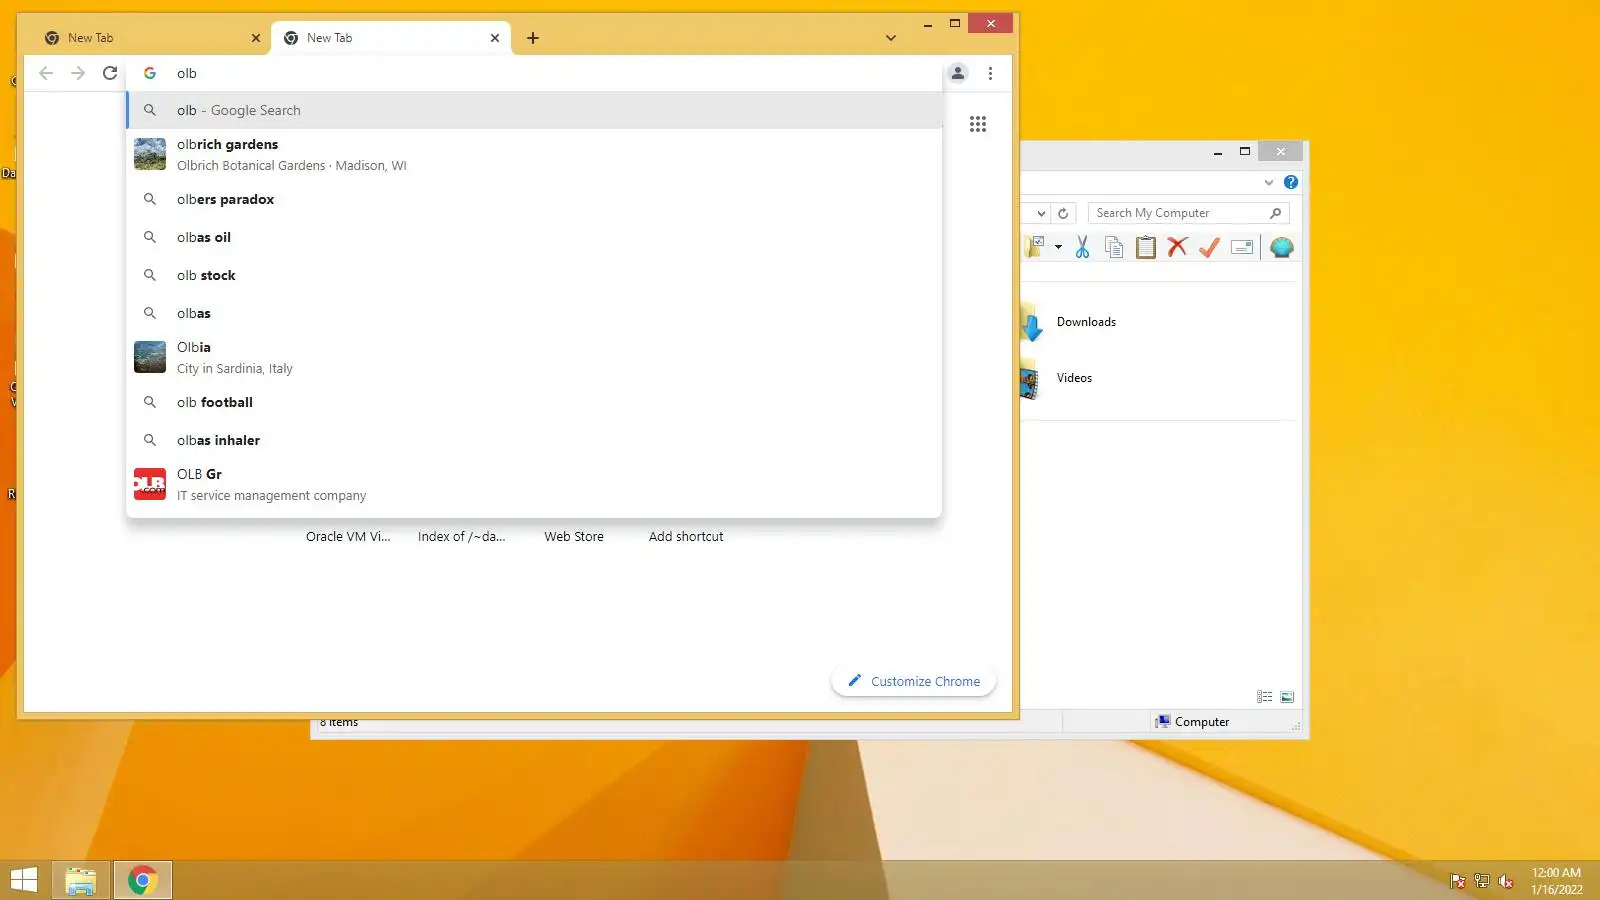
Task: Open the Action Center flag in the tray
Action: coord(1458,881)
